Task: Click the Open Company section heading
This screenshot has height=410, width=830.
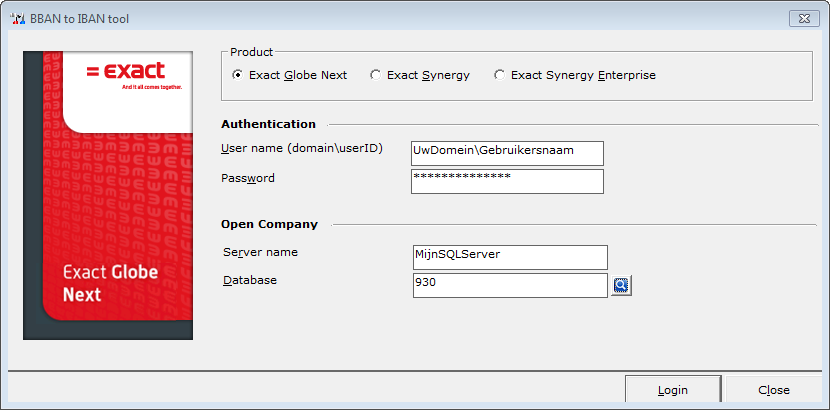Action: pyautogui.click(x=269, y=224)
